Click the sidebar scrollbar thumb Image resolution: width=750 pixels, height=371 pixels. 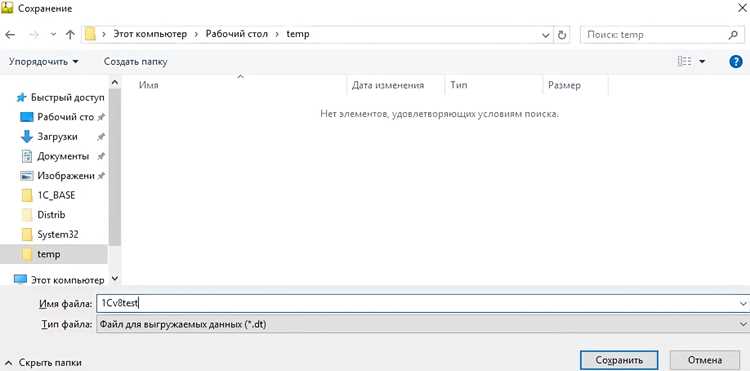tap(115, 167)
